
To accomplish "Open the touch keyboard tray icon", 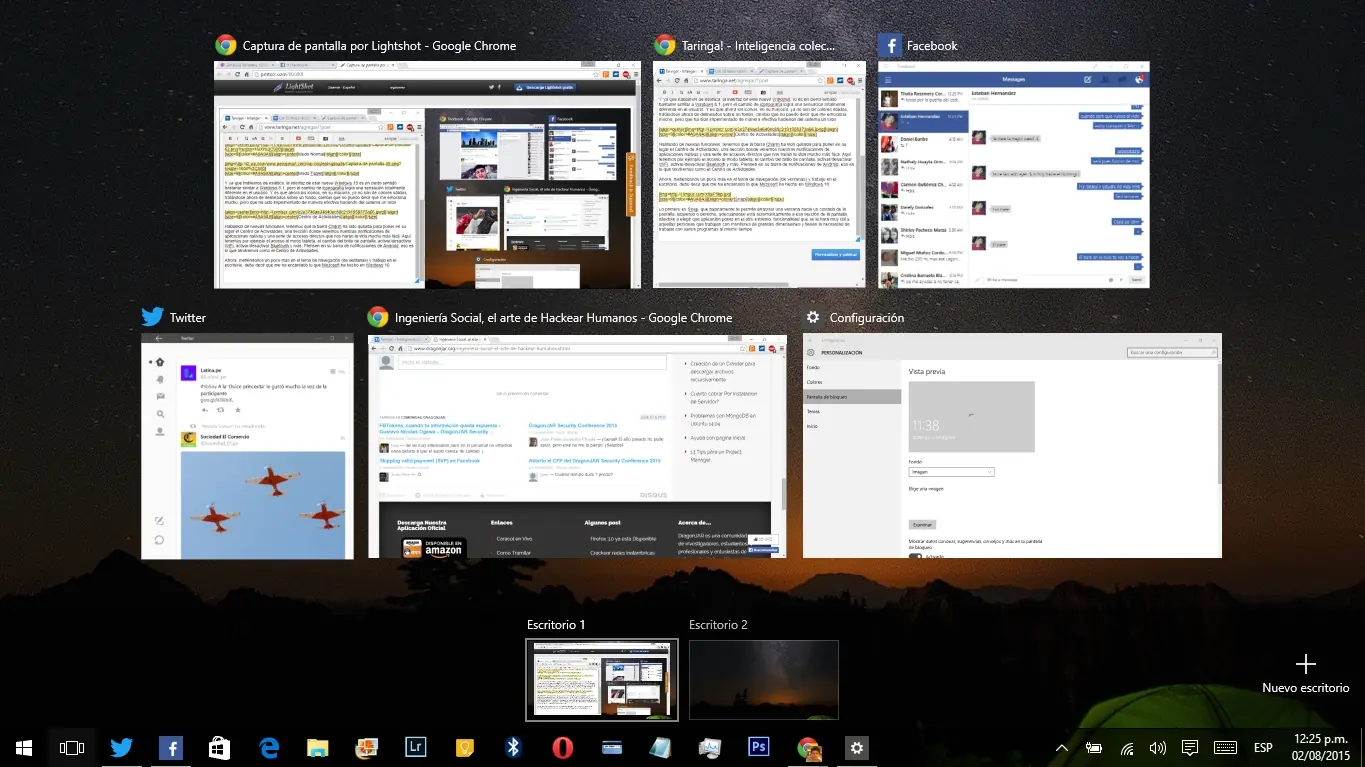I will 1225,747.
